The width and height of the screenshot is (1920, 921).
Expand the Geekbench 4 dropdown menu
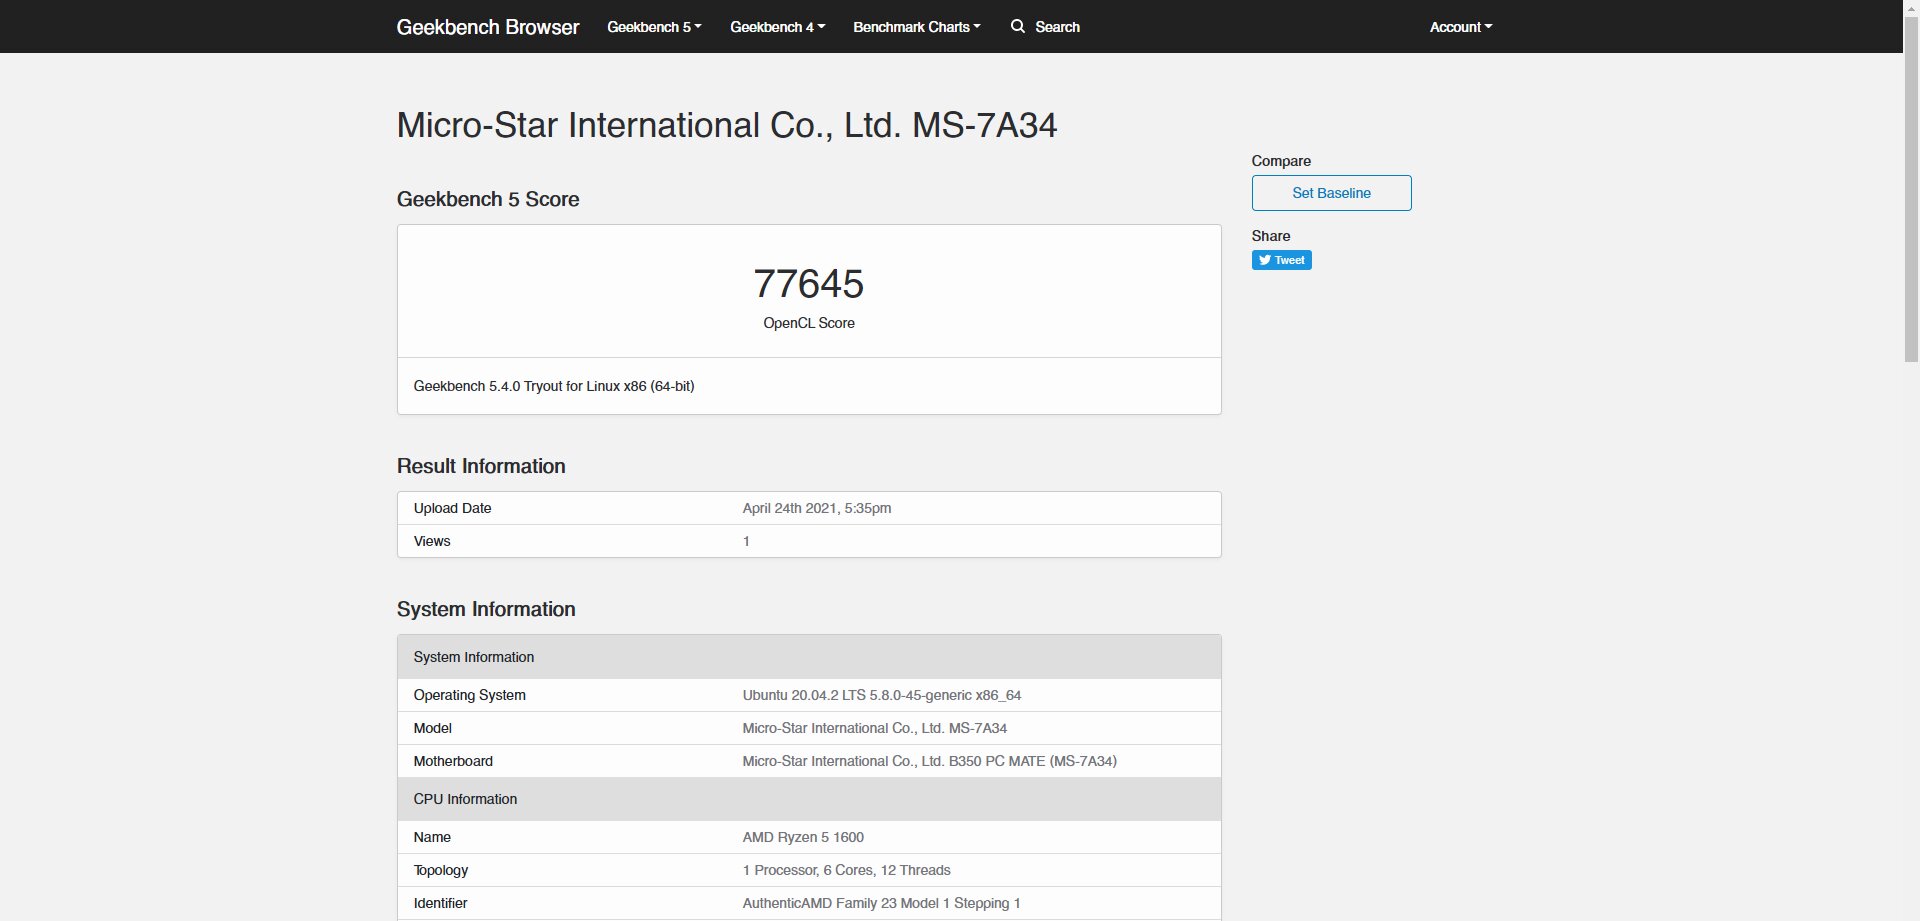[x=777, y=27]
